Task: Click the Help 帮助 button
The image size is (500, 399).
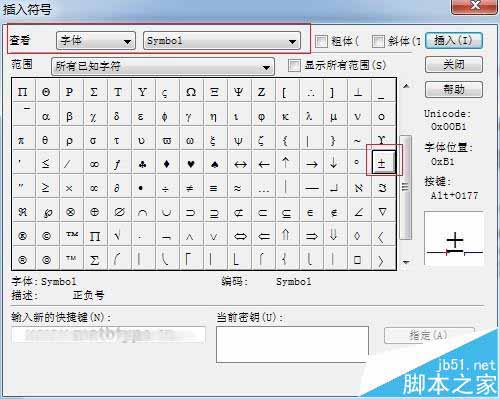Action: (454, 89)
